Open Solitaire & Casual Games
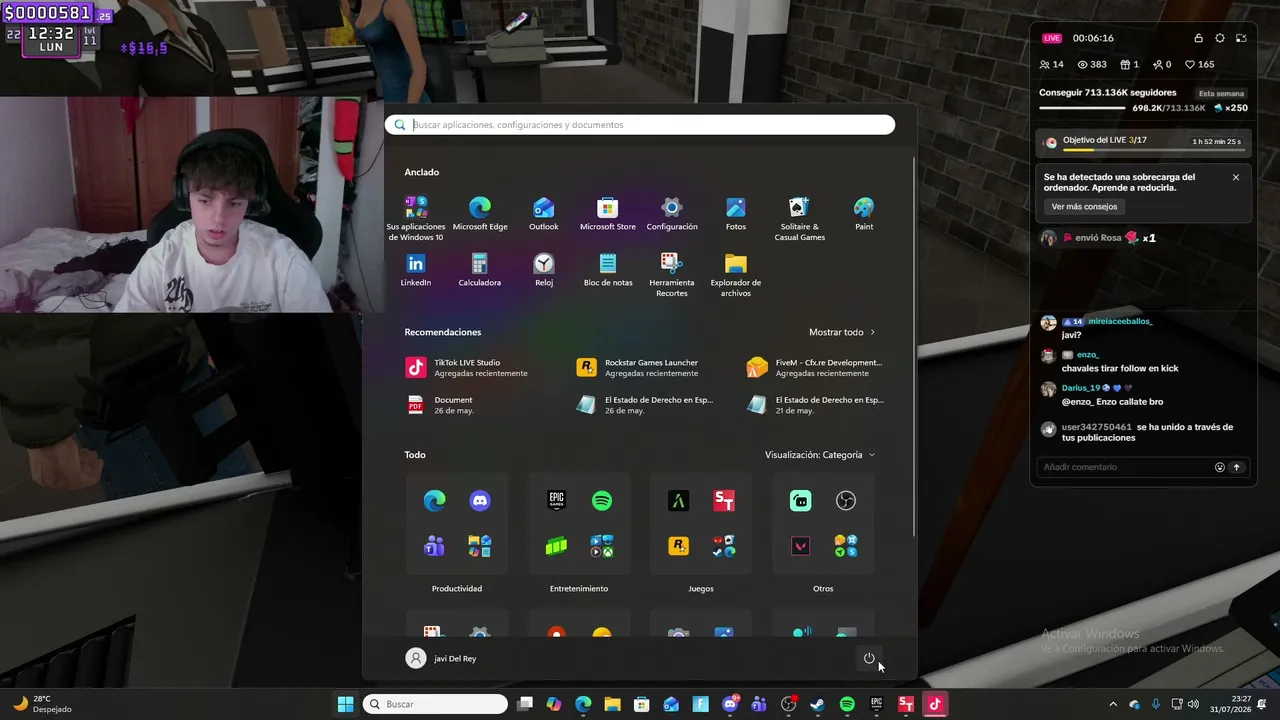This screenshot has height=720, width=1280. pos(800,219)
